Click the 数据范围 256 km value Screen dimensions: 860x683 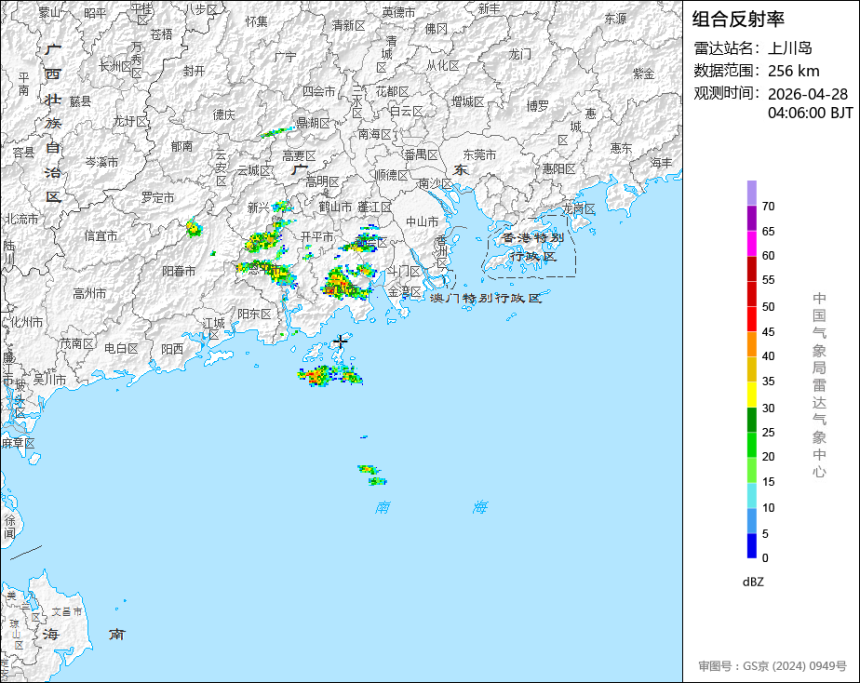click(x=793, y=71)
